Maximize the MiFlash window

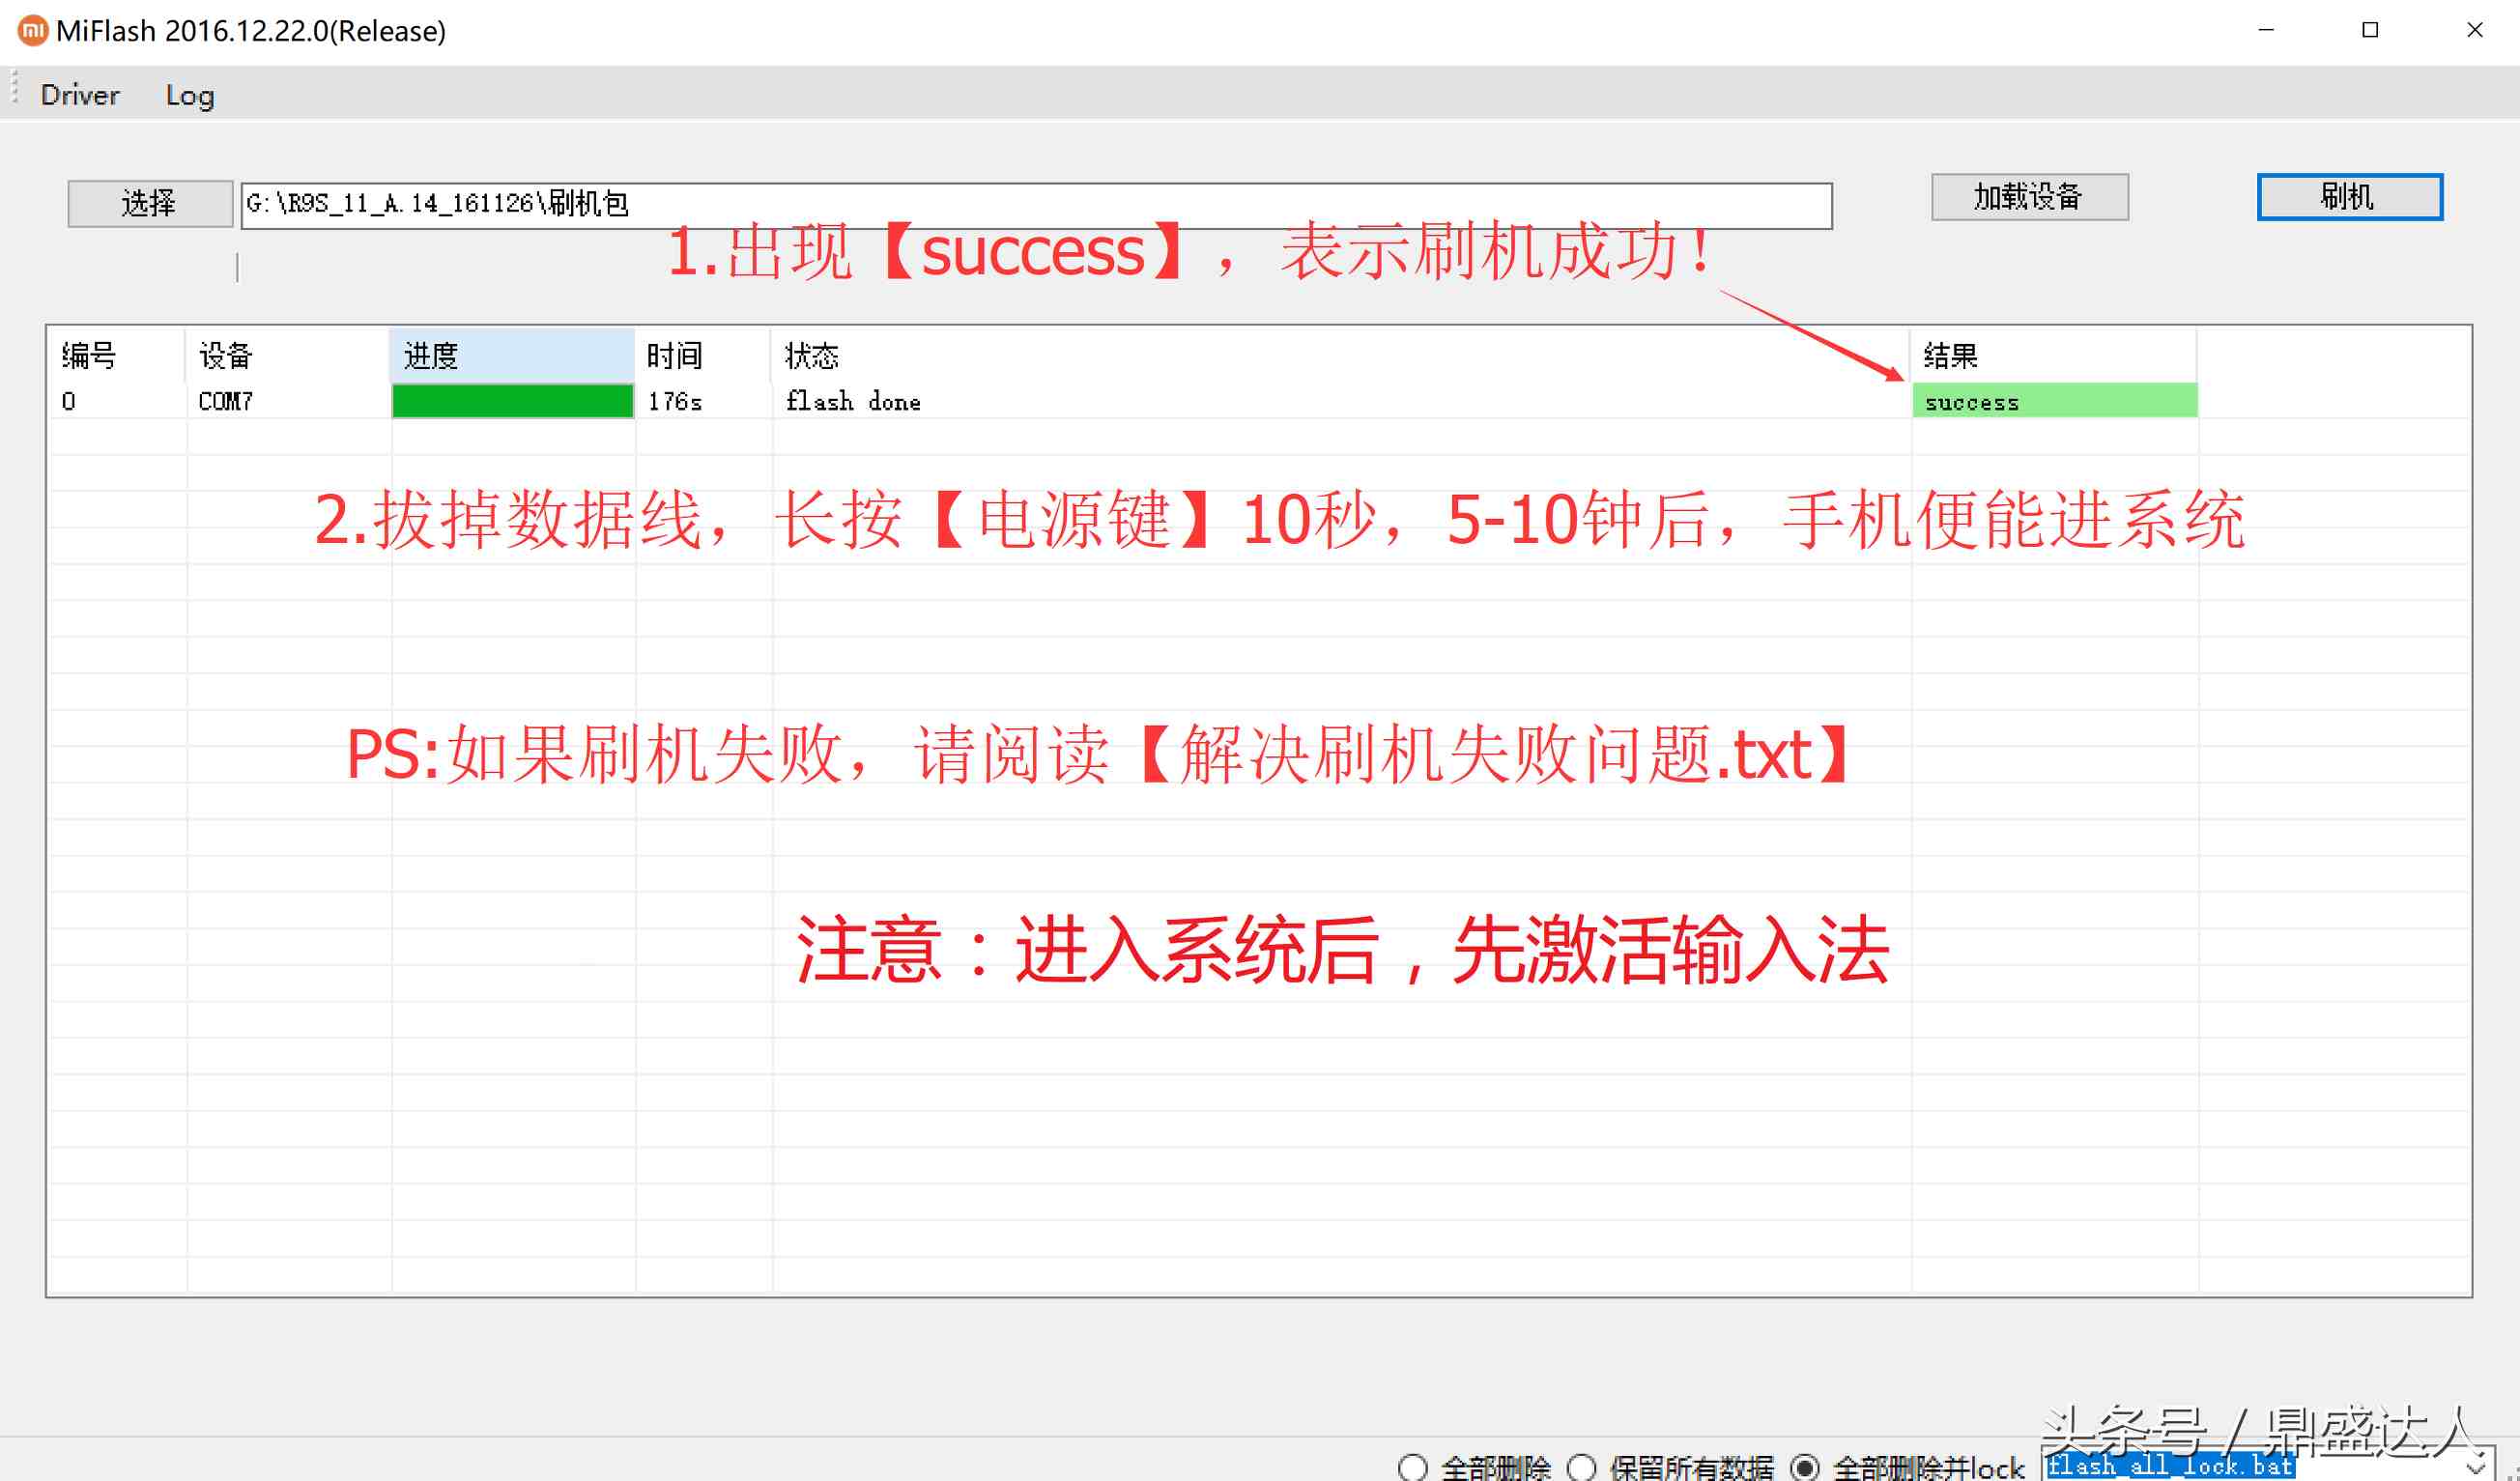2370,30
